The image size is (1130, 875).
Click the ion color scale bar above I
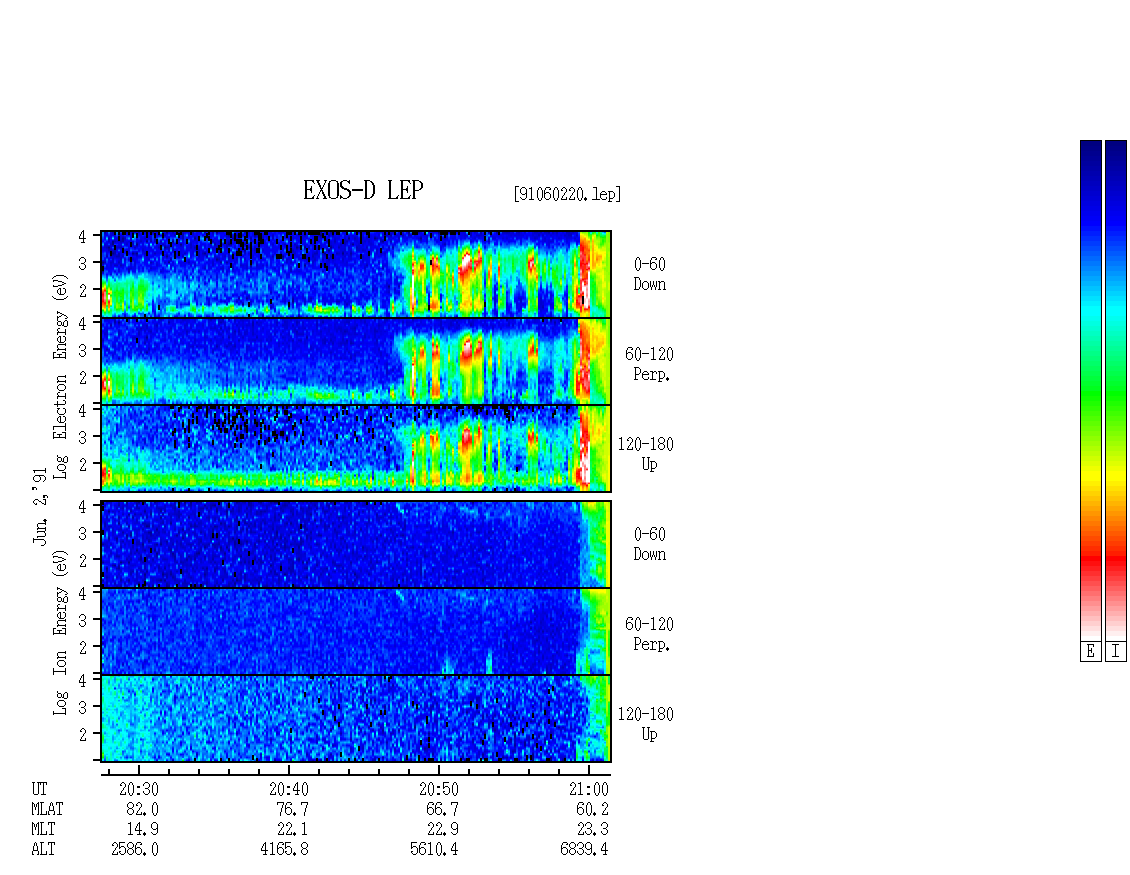pos(1116,390)
